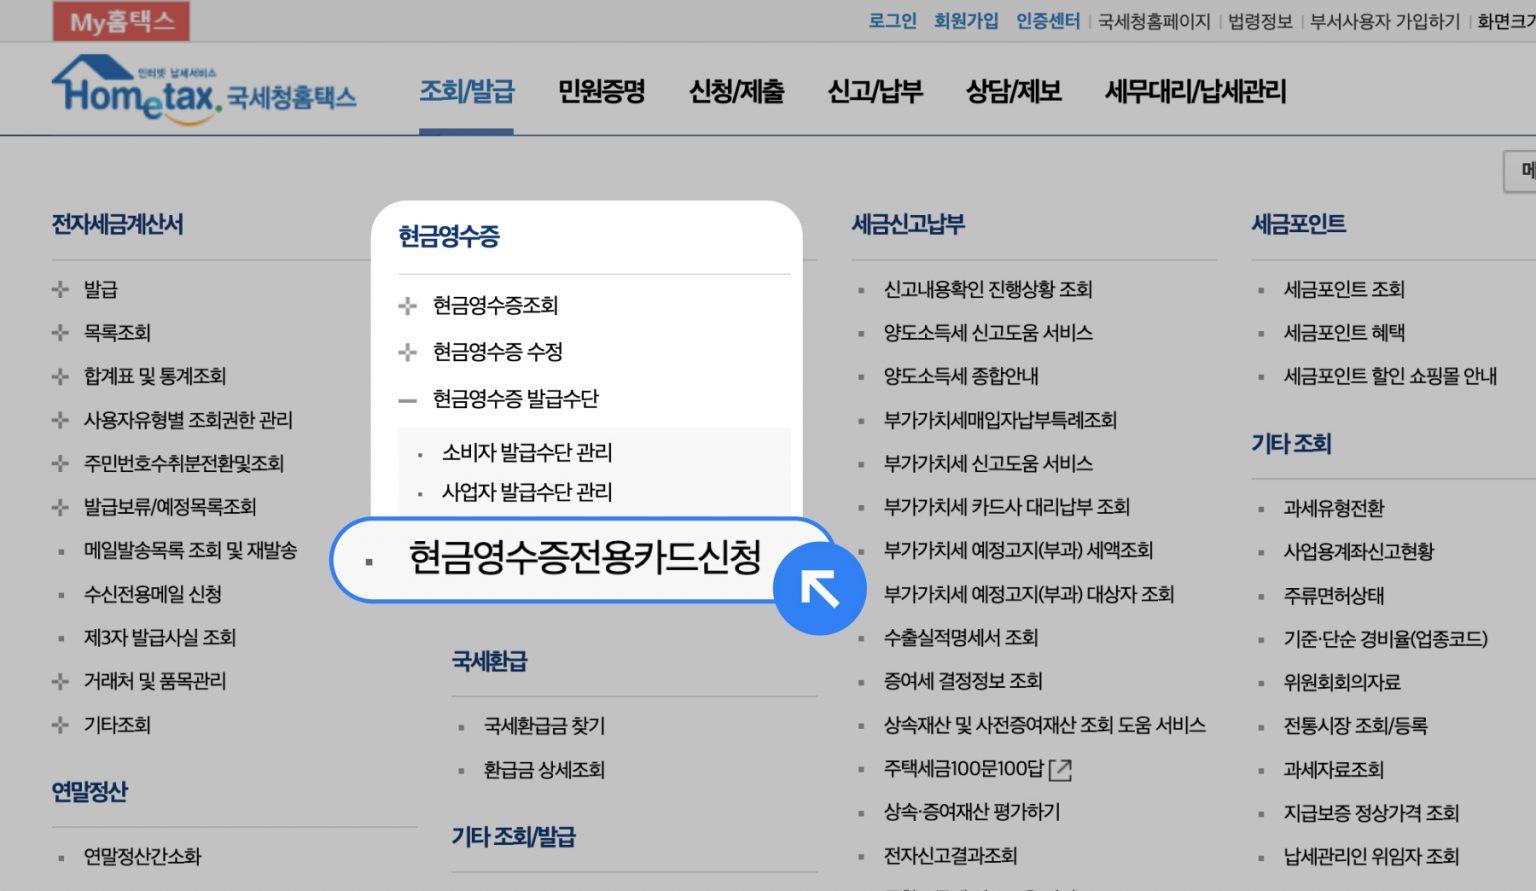This screenshot has width=1536, height=891.
Task: Click the 회원가입 link
Action: (965, 21)
